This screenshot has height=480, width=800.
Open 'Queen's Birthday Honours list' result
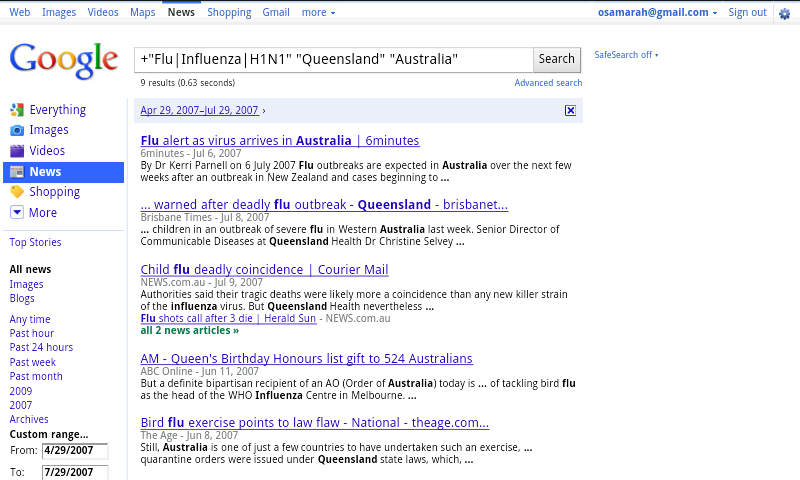point(306,359)
